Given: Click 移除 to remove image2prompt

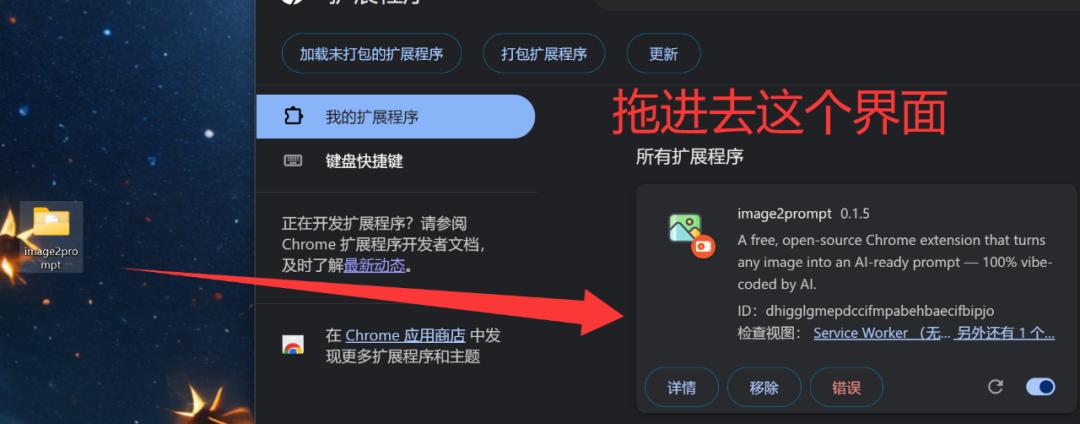Looking at the screenshot, I should click(764, 388).
